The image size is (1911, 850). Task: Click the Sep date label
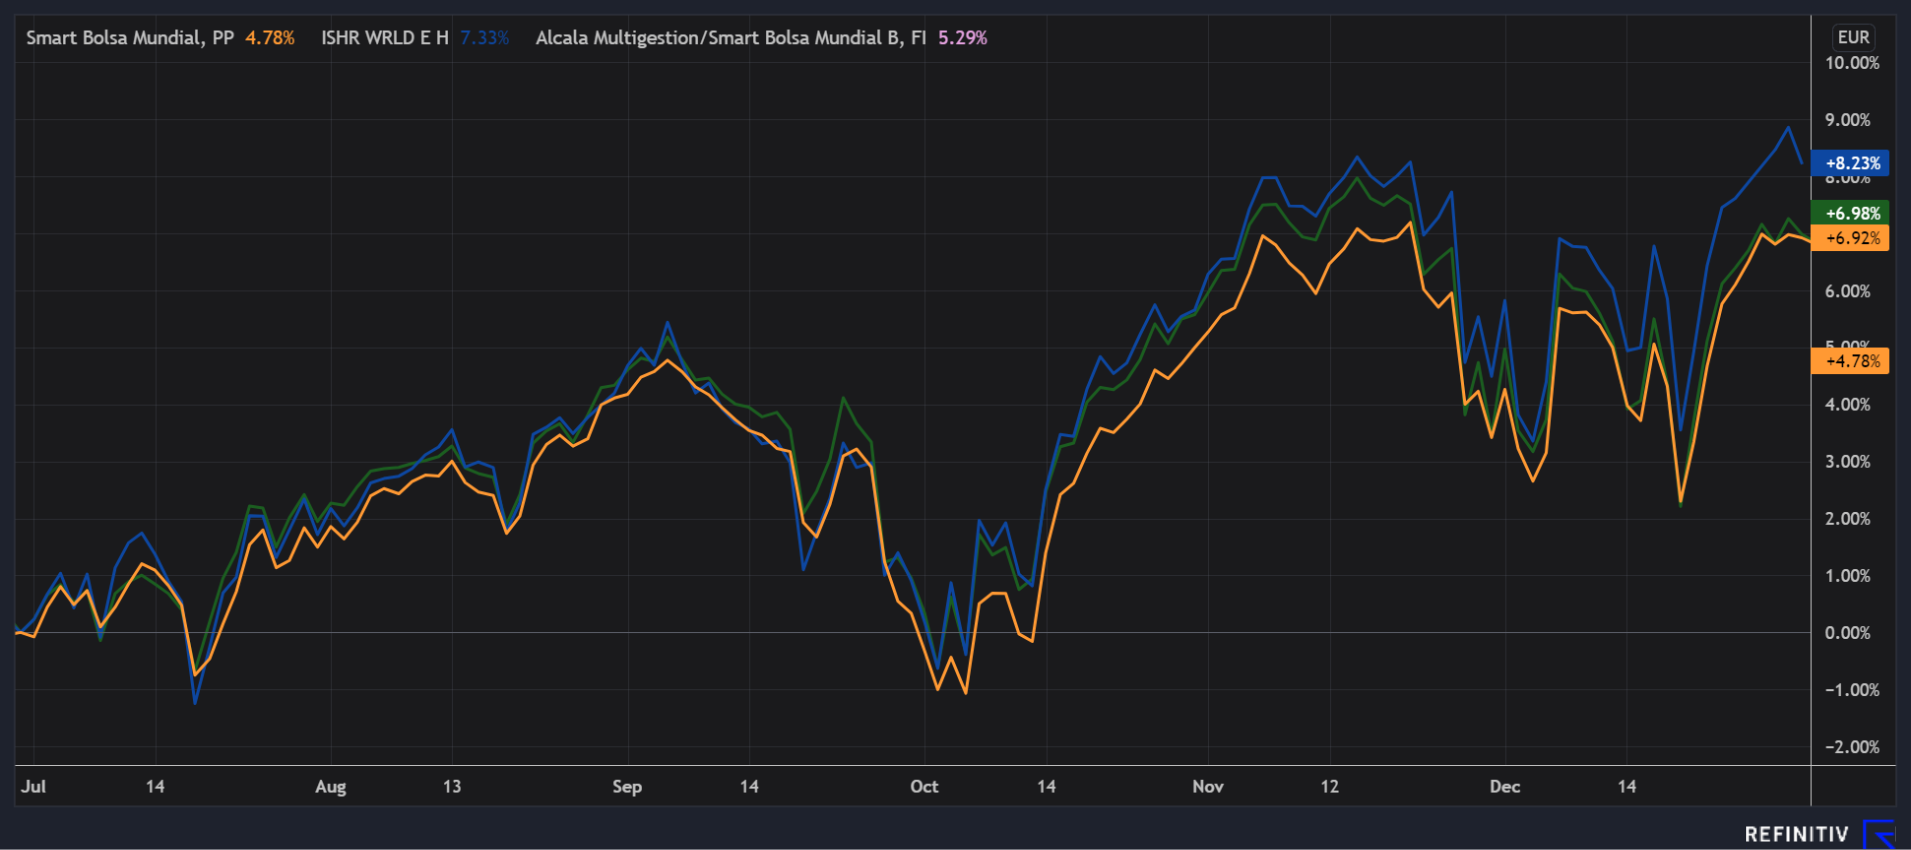click(x=627, y=786)
